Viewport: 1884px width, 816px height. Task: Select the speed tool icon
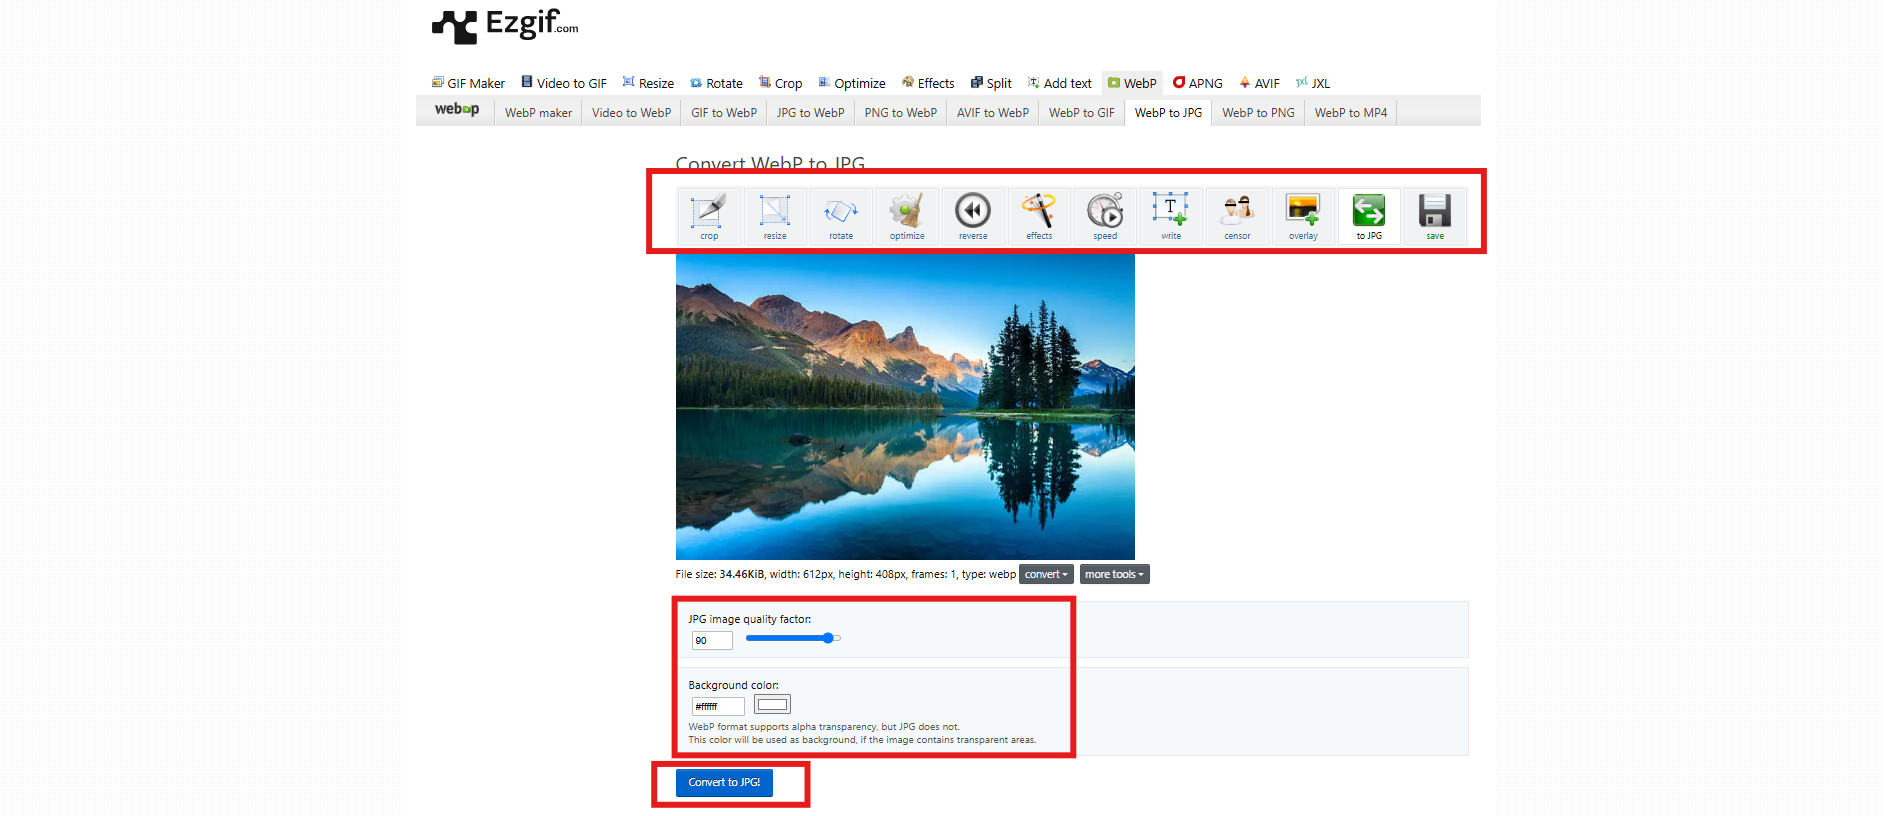click(1105, 216)
